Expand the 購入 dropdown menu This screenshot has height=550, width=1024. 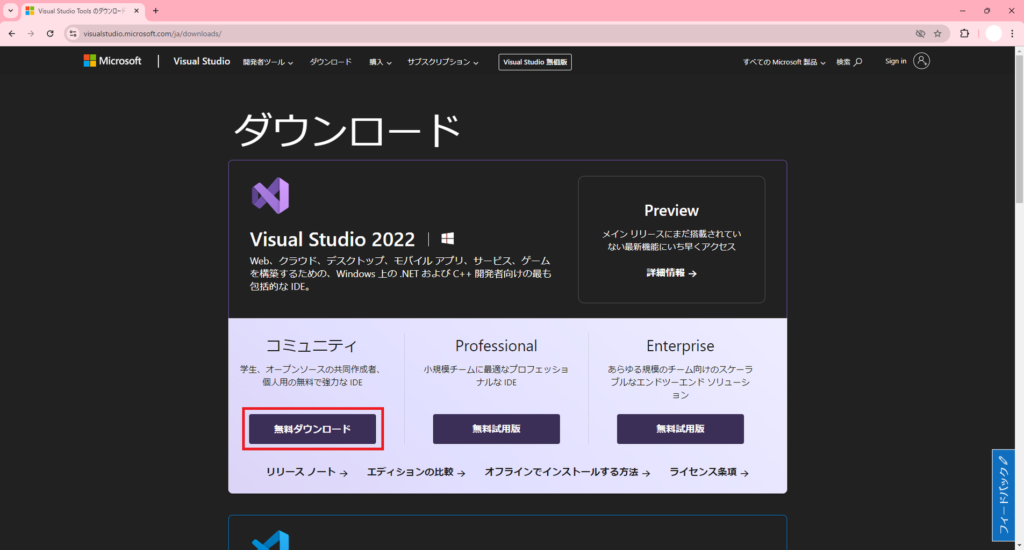click(380, 62)
